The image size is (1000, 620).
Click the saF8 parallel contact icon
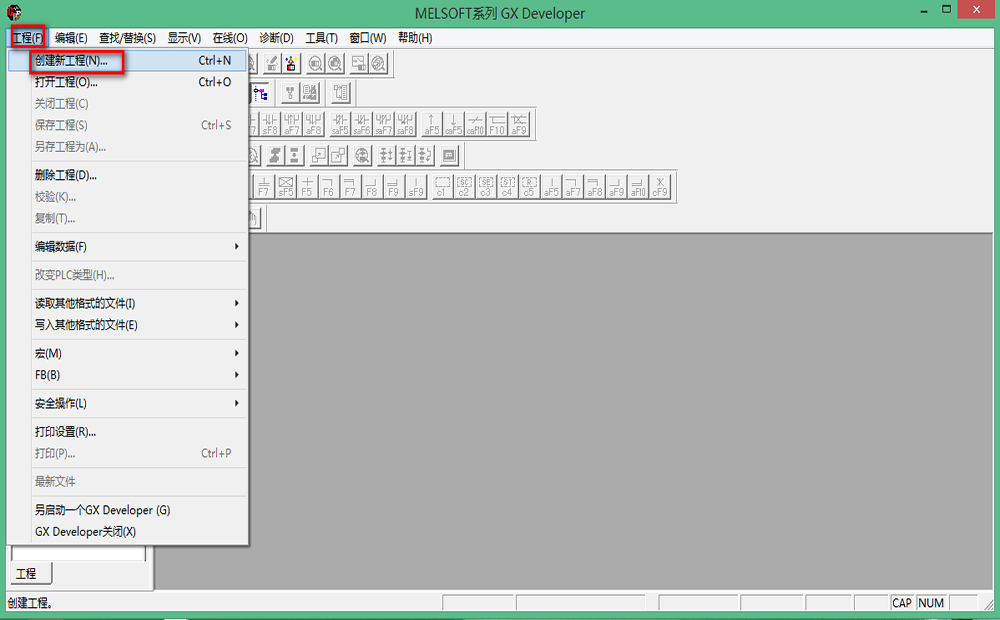(405, 124)
